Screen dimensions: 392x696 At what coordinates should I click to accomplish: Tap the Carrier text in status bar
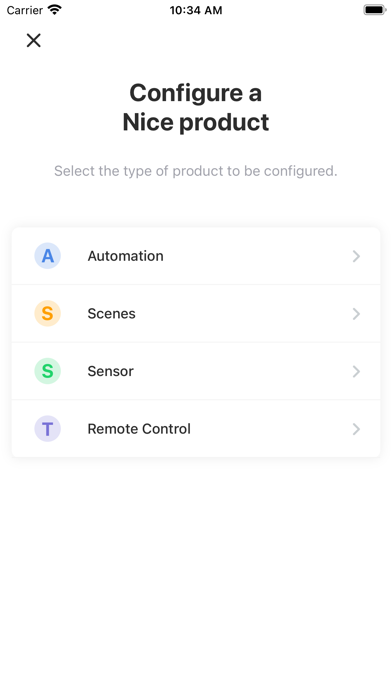(x=25, y=10)
